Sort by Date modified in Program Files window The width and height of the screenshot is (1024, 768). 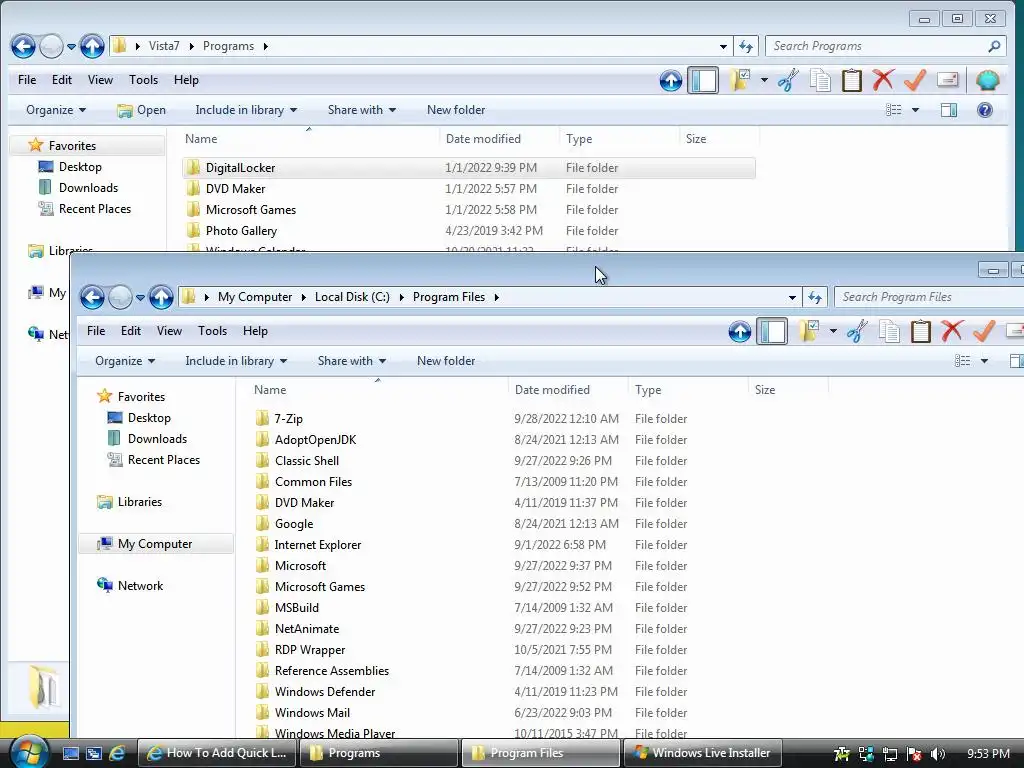click(x=552, y=390)
